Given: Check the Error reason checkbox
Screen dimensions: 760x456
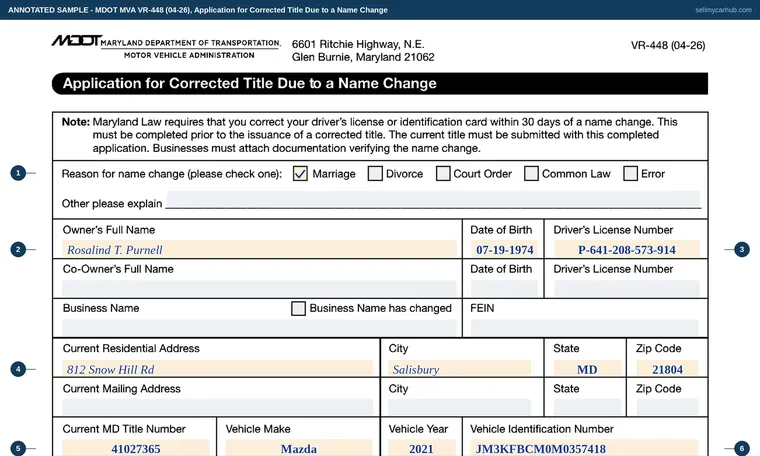Looking at the screenshot, I should 630,173.
